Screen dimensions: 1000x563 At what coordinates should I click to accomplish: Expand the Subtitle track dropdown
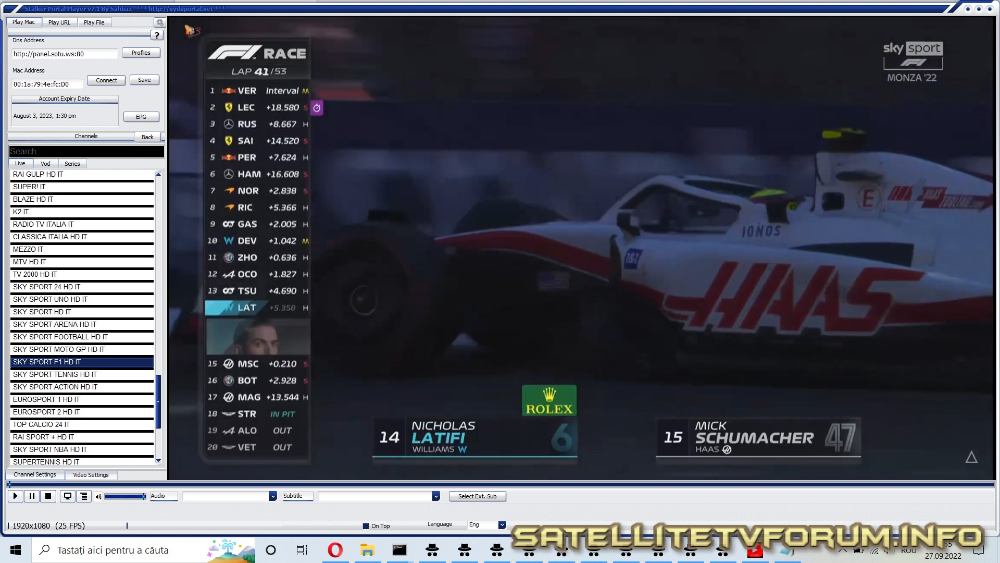[x=436, y=496]
